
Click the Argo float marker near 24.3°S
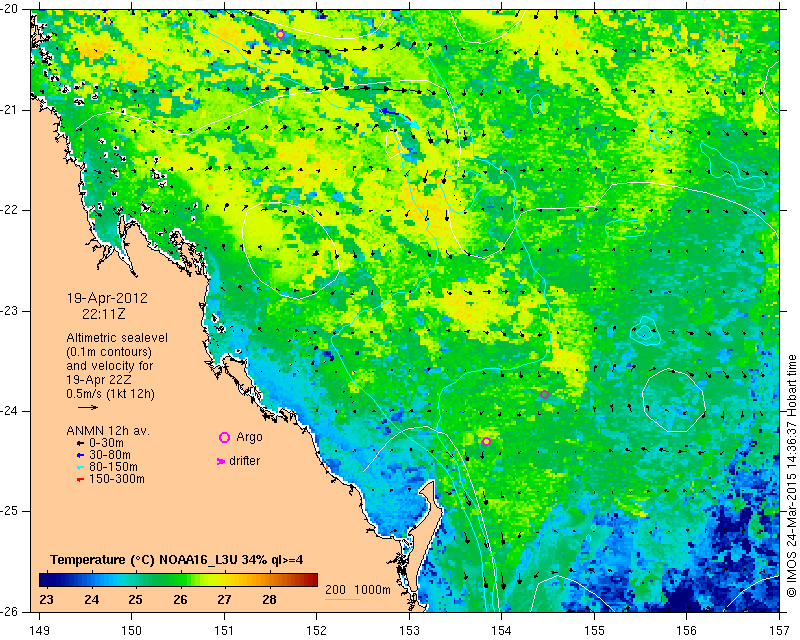[486, 441]
